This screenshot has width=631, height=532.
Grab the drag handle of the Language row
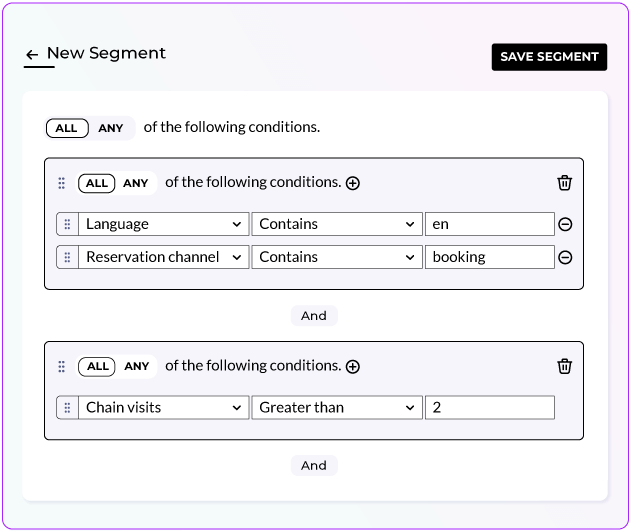(67, 225)
